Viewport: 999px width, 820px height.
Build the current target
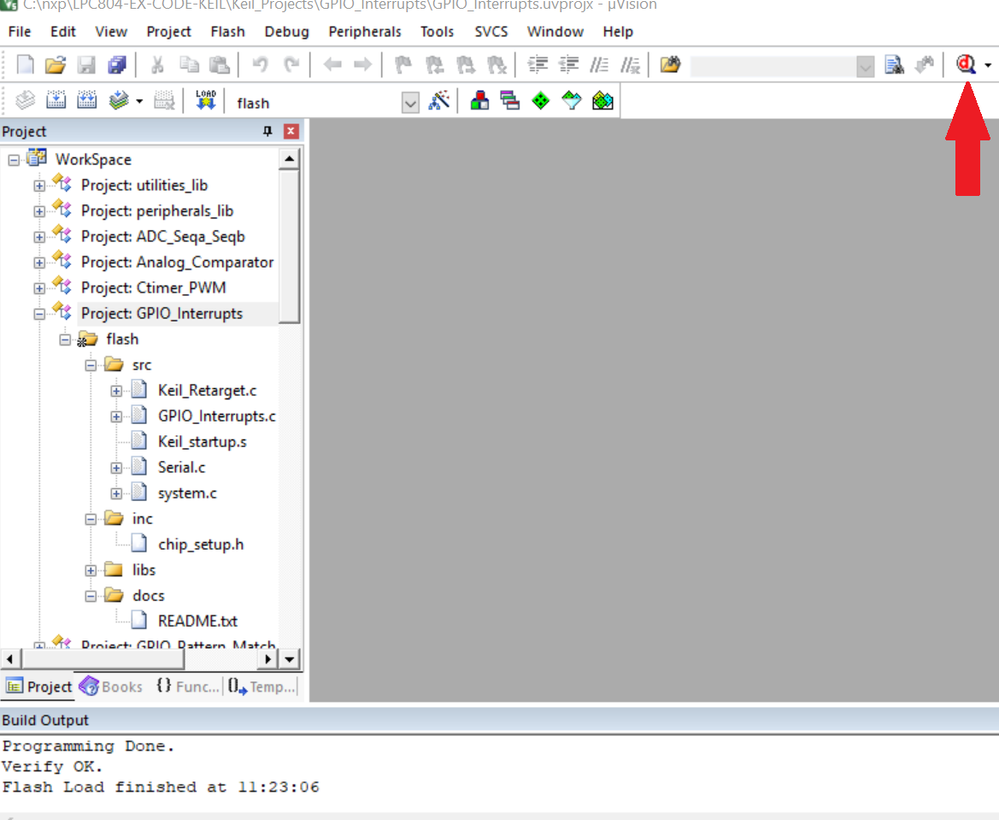57,101
